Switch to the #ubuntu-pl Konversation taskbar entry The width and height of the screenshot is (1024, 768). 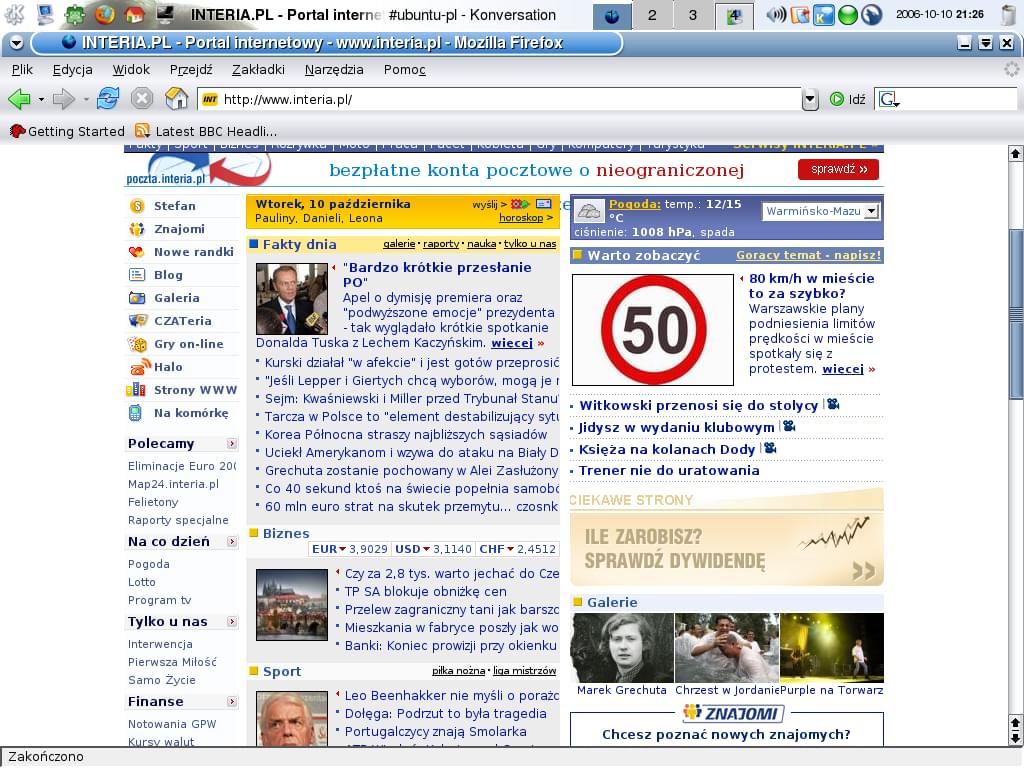472,15
